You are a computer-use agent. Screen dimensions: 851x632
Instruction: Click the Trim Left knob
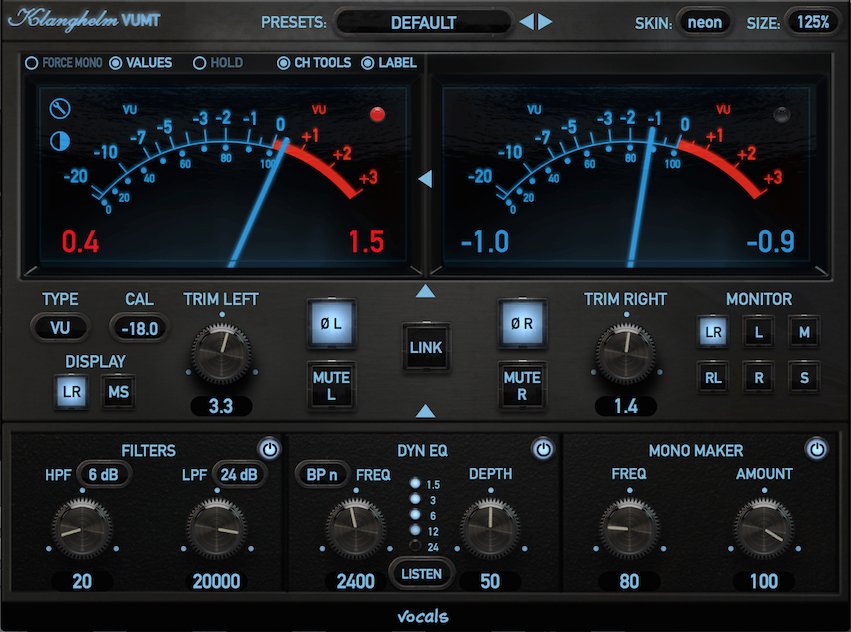pyautogui.click(x=221, y=353)
